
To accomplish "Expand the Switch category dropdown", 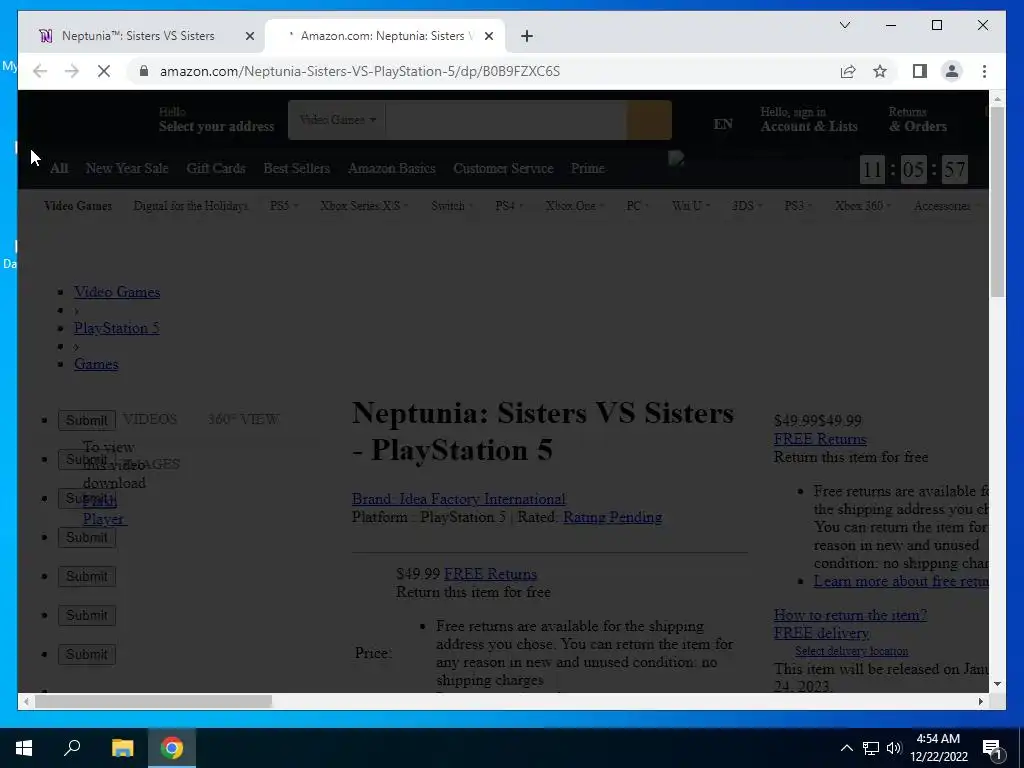I will [x=451, y=206].
